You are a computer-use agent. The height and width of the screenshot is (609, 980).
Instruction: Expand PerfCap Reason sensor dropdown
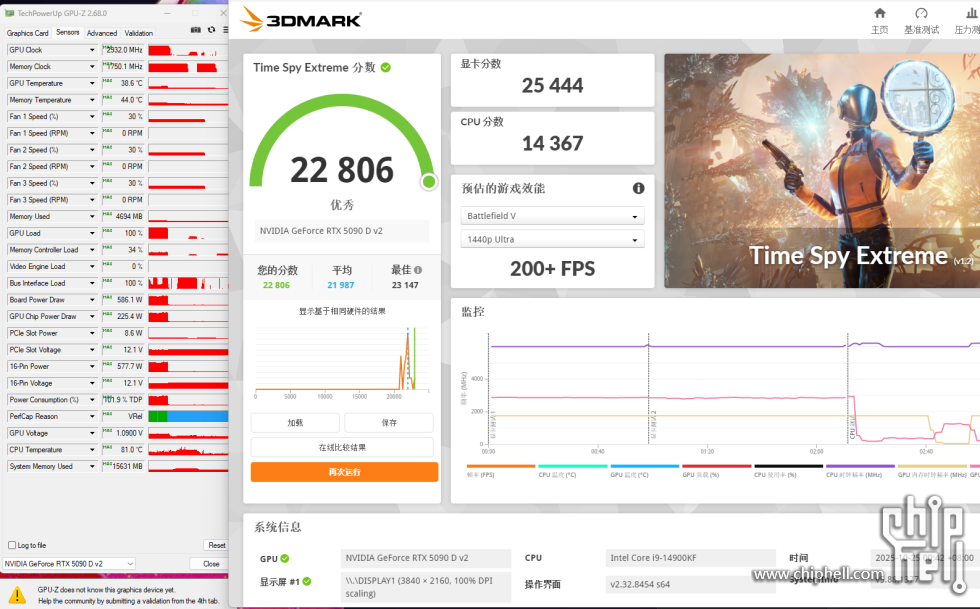92,416
